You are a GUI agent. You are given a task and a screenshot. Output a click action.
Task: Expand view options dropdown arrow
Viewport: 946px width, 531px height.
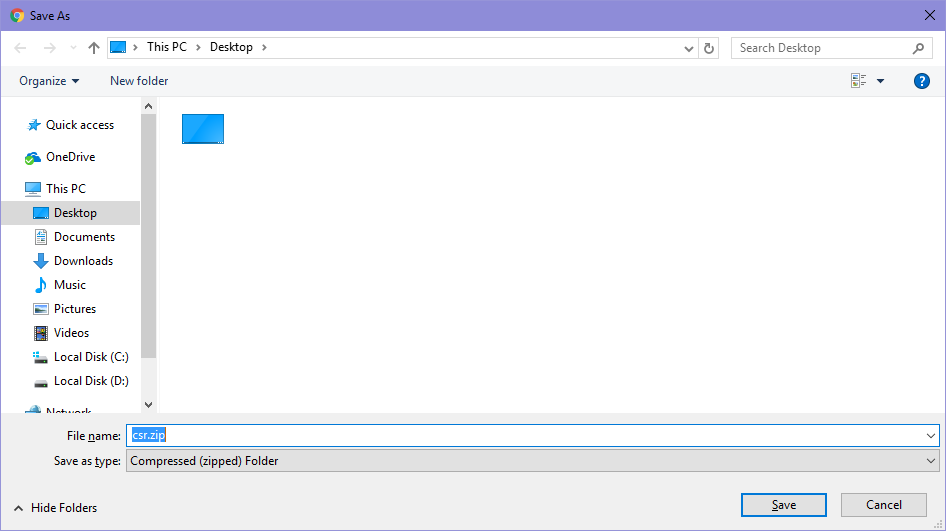click(881, 81)
